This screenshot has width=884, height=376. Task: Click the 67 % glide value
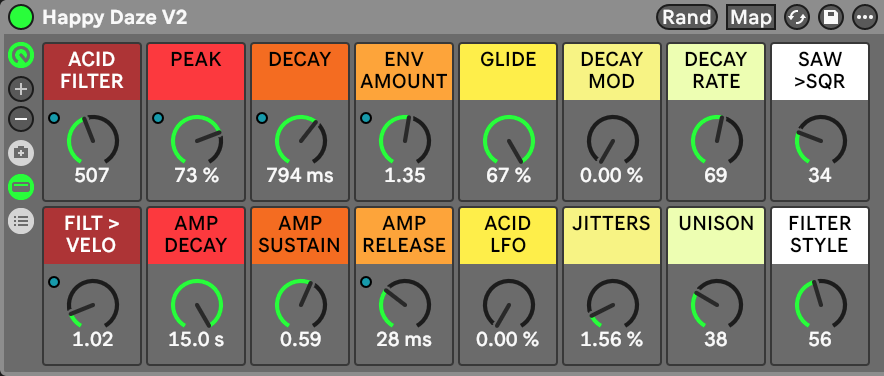tap(508, 176)
